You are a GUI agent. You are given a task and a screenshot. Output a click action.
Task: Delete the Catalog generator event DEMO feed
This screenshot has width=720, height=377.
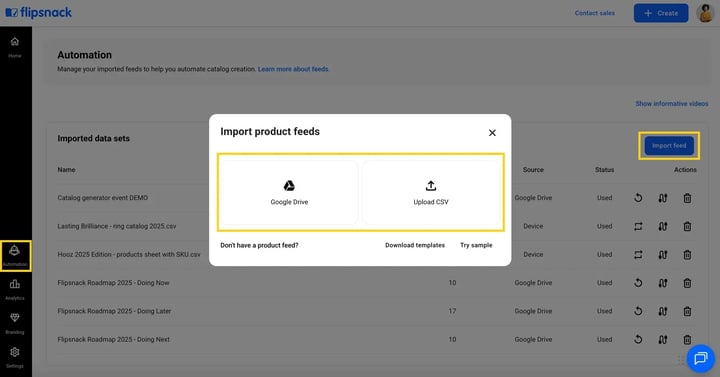pos(687,198)
